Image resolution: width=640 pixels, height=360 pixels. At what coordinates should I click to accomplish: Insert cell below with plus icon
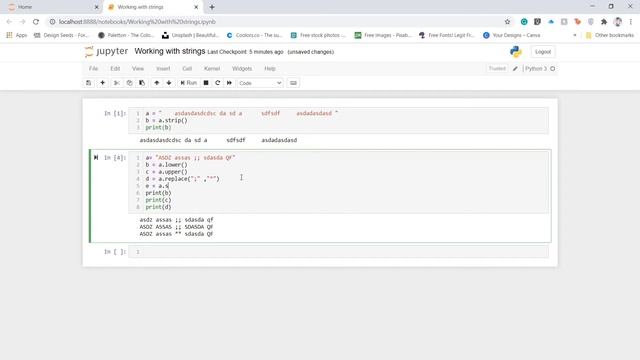click(x=102, y=83)
